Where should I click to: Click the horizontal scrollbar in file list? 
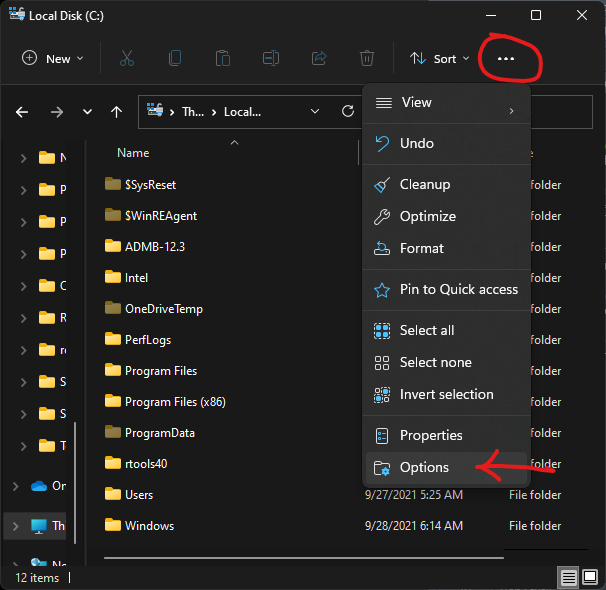[x=300, y=557]
